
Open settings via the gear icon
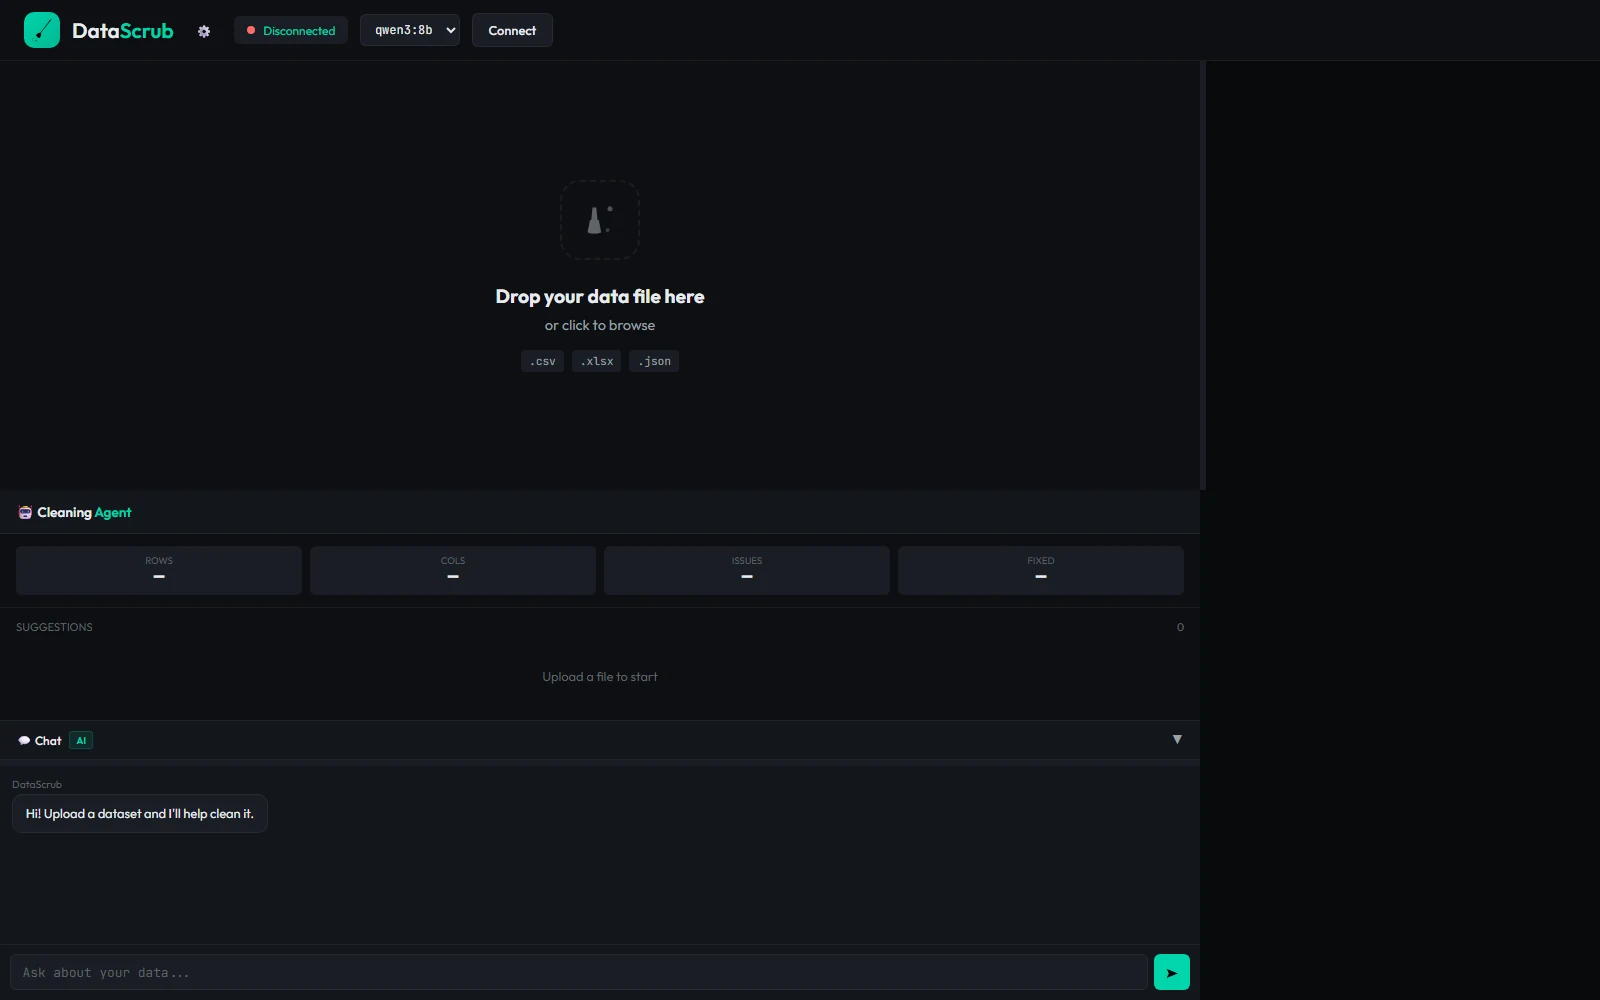[x=204, y=31]
